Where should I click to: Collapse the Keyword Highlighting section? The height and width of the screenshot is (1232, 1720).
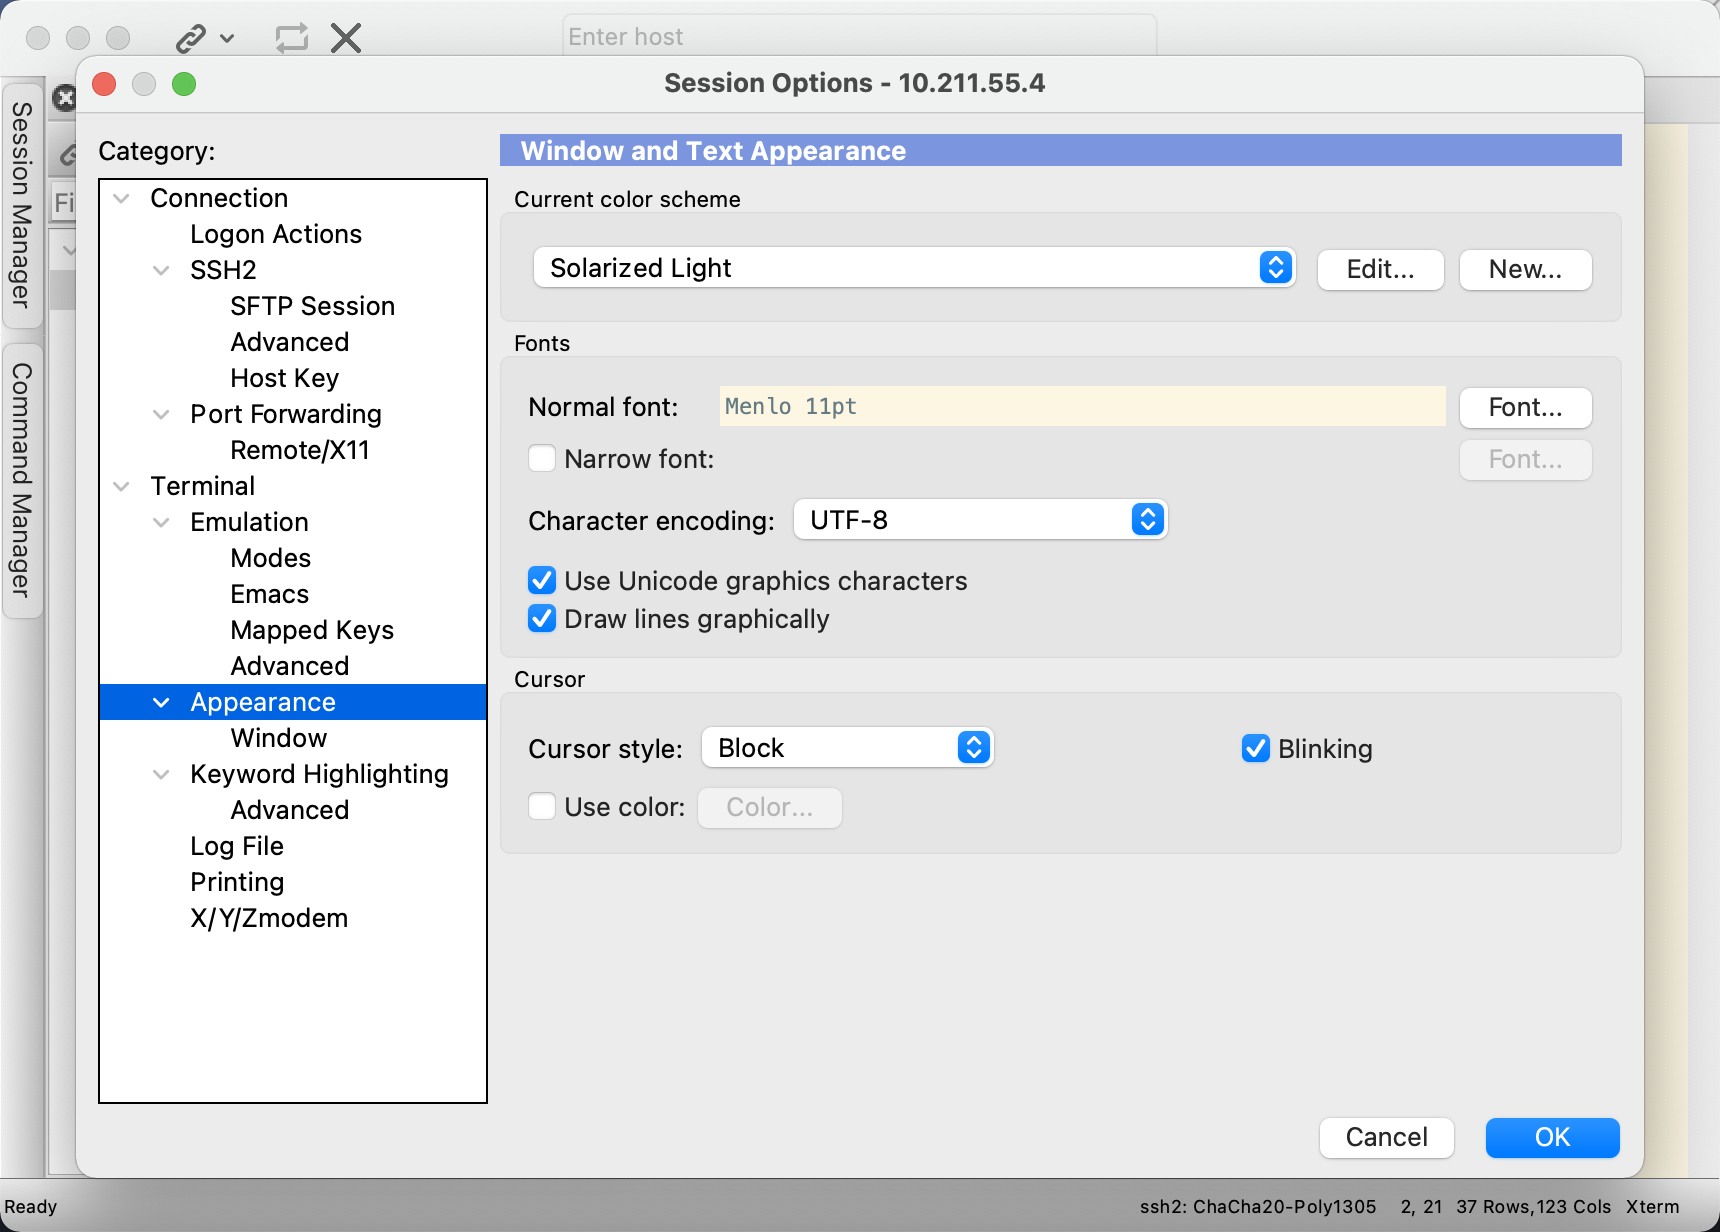[x=162, y=773]
